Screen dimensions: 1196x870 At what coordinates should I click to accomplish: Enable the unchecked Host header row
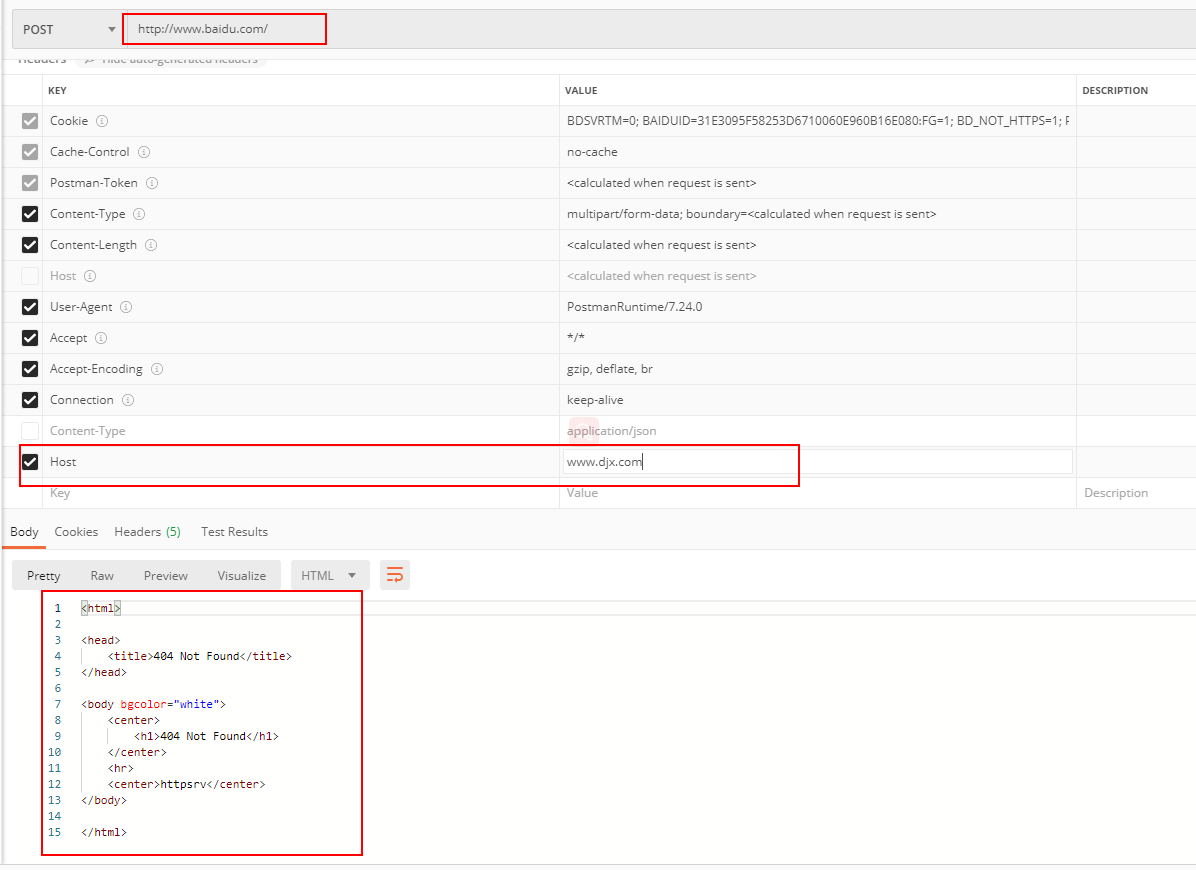pos(29,276)
